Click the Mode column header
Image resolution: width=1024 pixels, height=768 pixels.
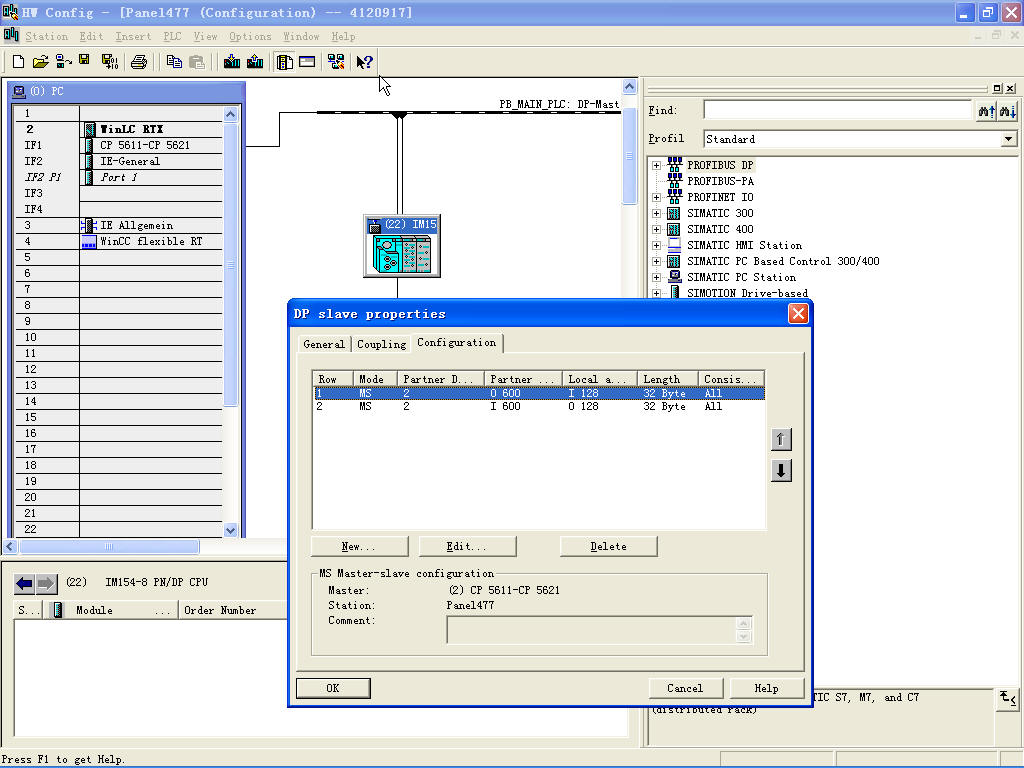coord(375,379)
